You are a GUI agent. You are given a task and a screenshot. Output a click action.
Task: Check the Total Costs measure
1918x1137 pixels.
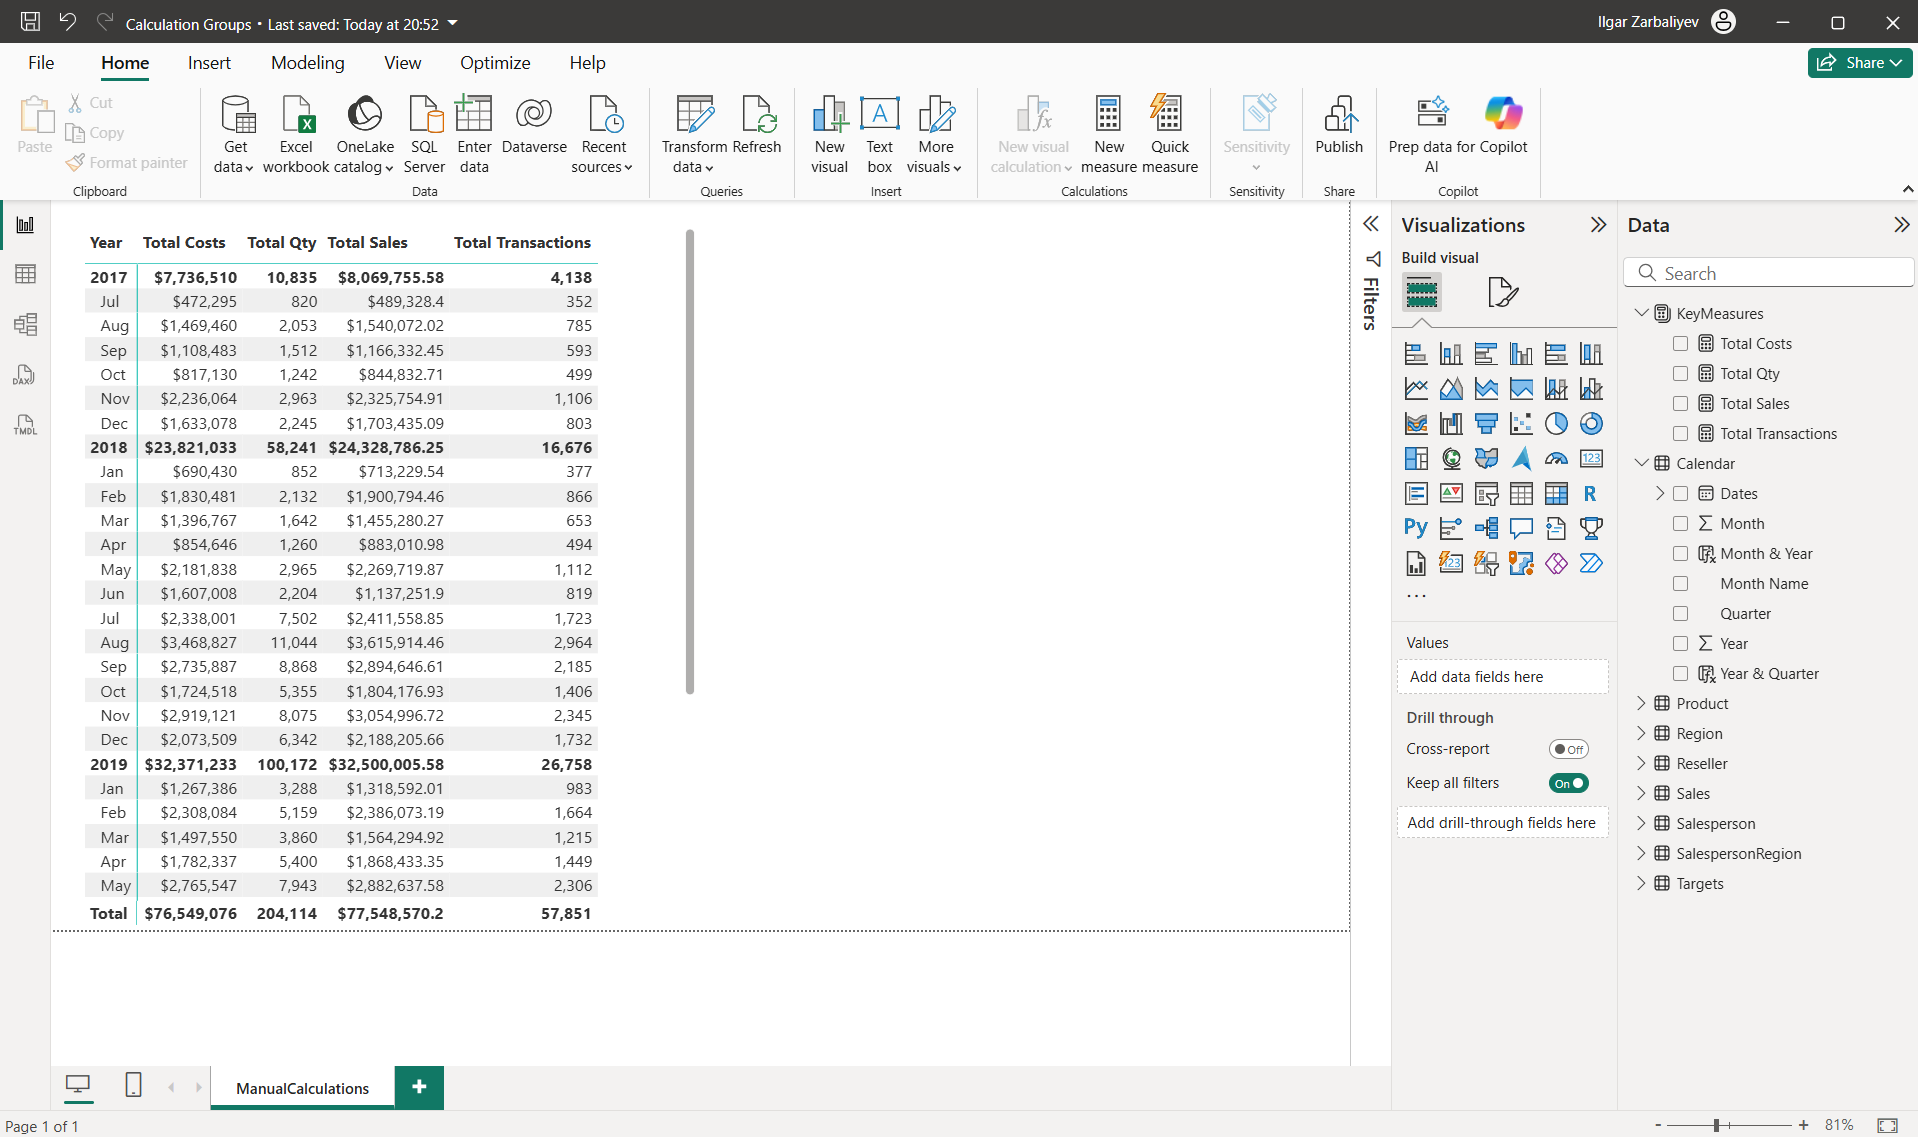(1680, 344)
